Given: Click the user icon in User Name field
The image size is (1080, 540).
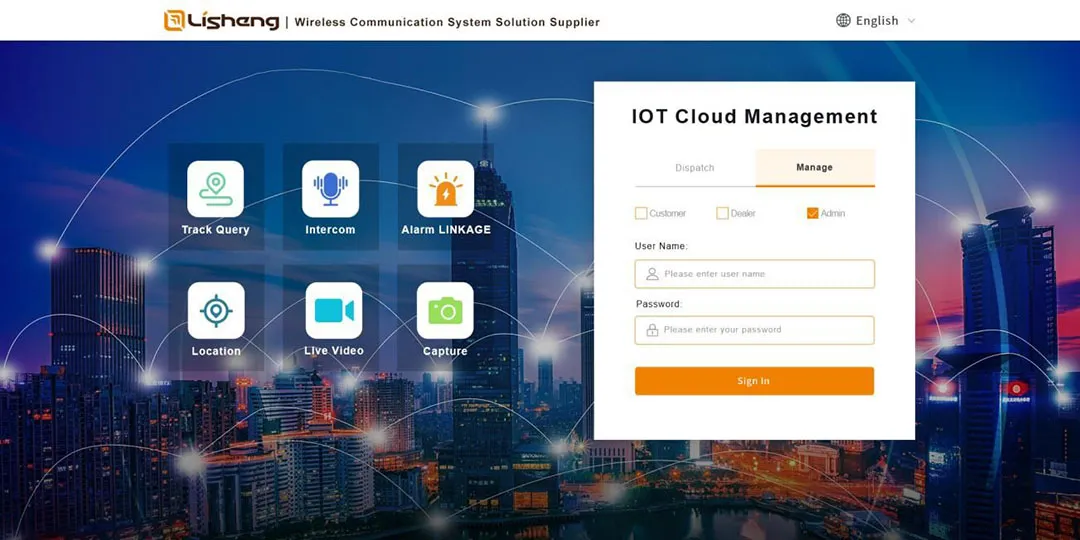Looking at the screenshot, I should point(652,274).
